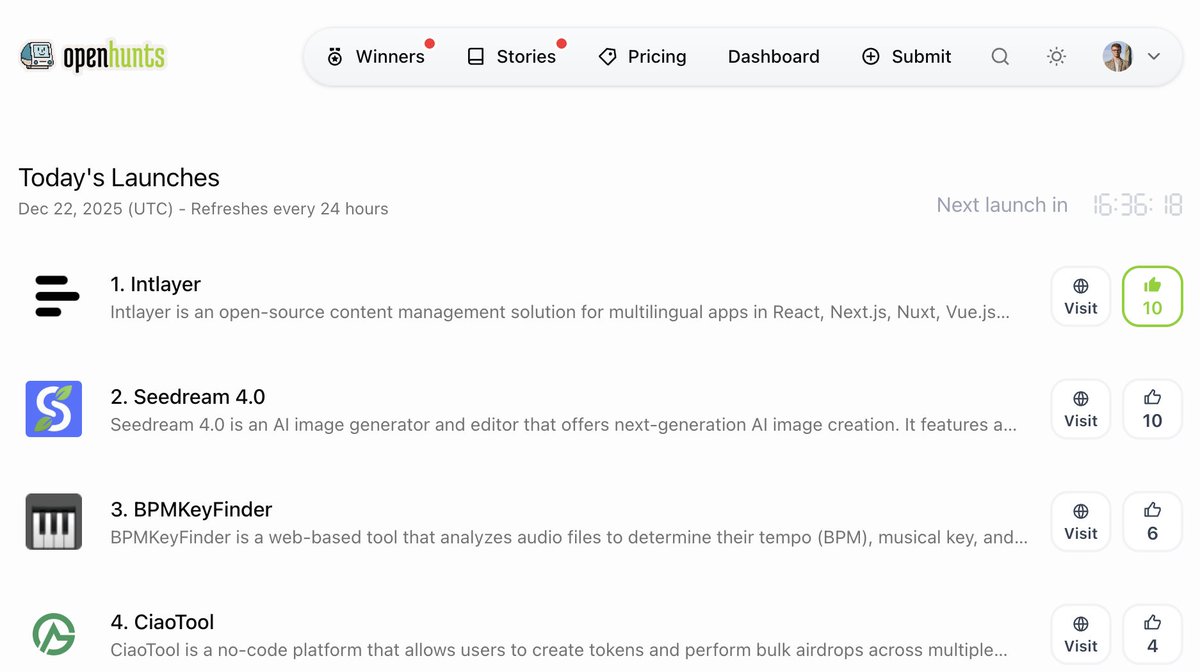Visit the Intlayer website
Viewport: 1200px width, 672px height.
coord(1081,296)
